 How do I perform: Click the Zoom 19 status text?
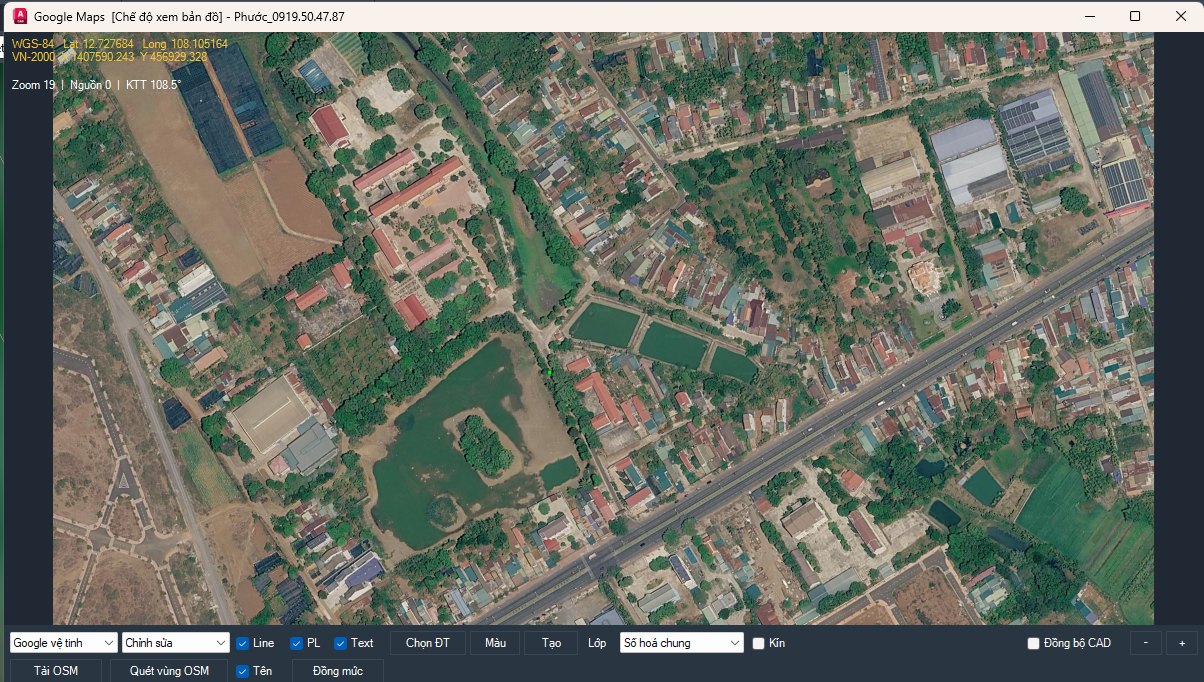click(x=33, y=85)
